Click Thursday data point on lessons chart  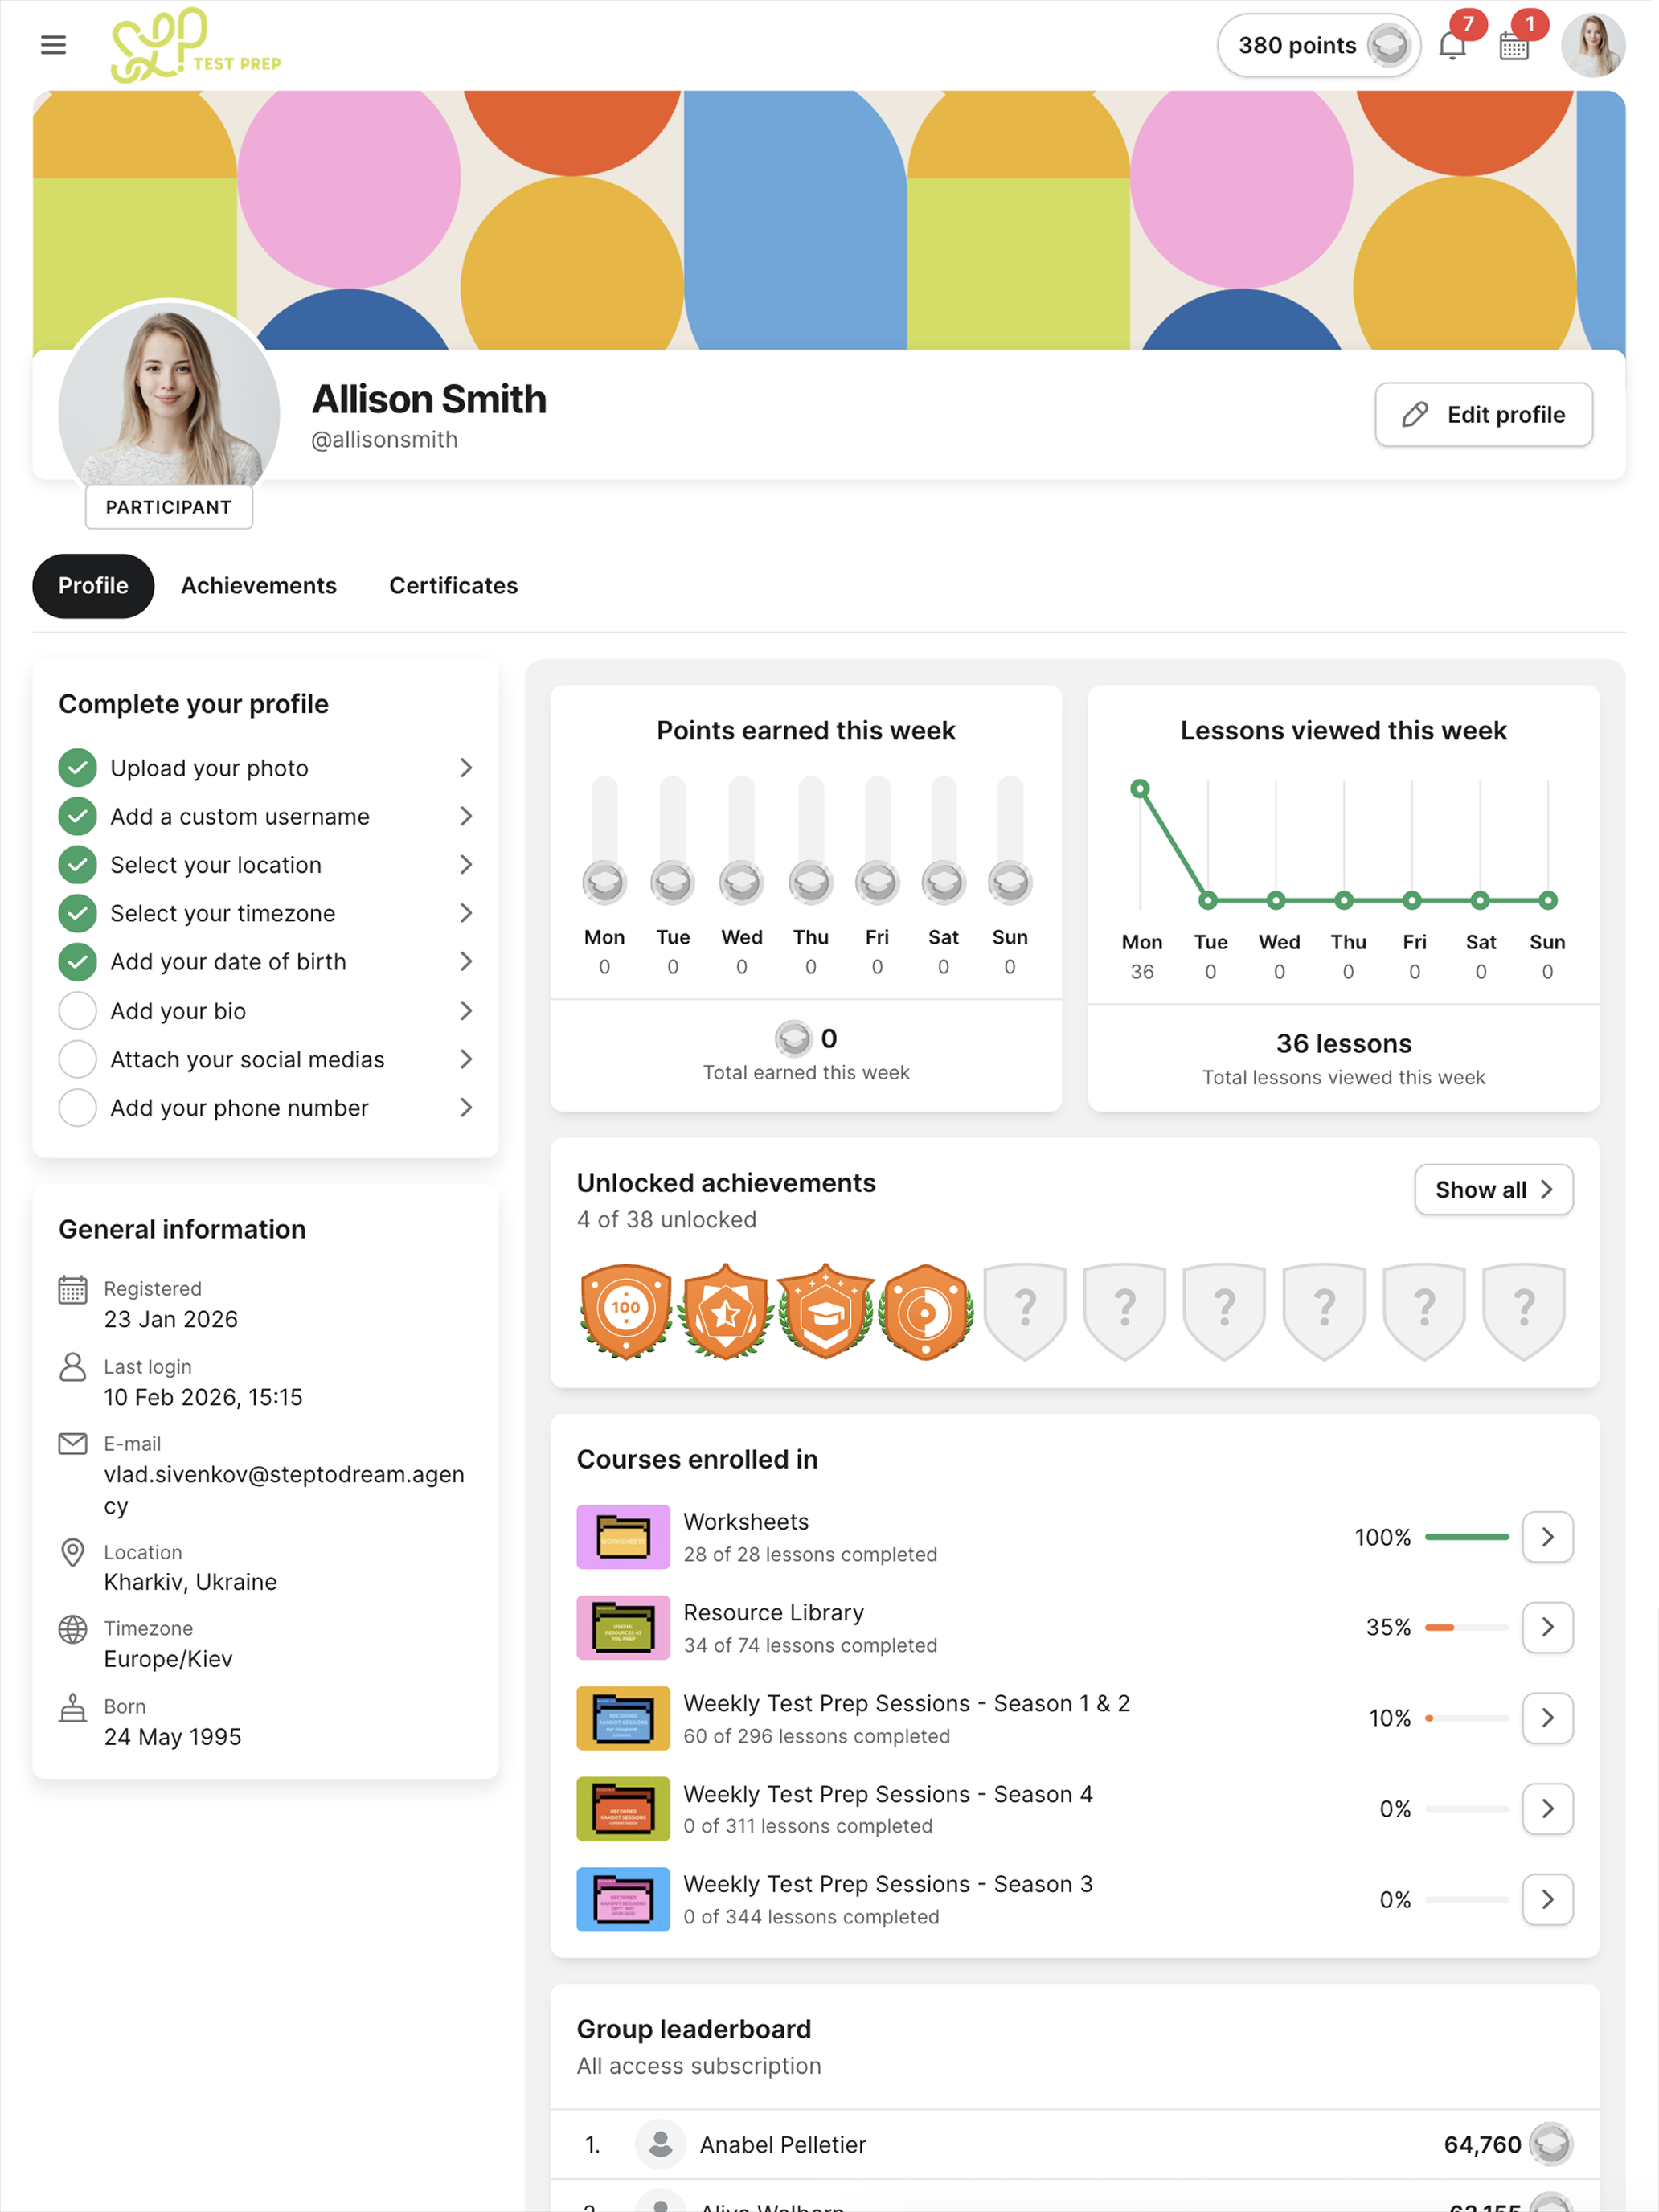(x=1344, y=900)
